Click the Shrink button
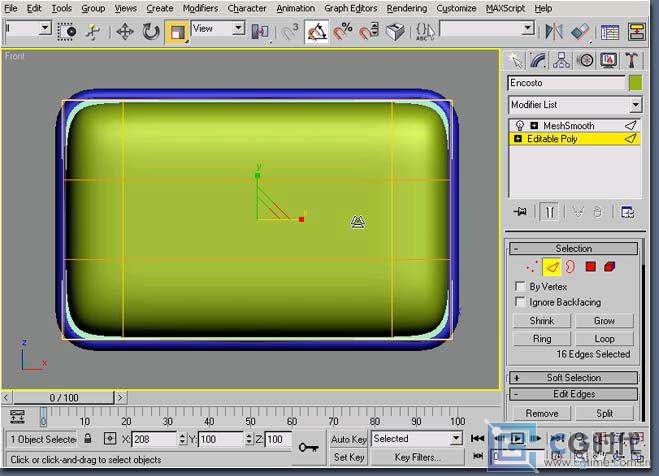 coord(542,321)
